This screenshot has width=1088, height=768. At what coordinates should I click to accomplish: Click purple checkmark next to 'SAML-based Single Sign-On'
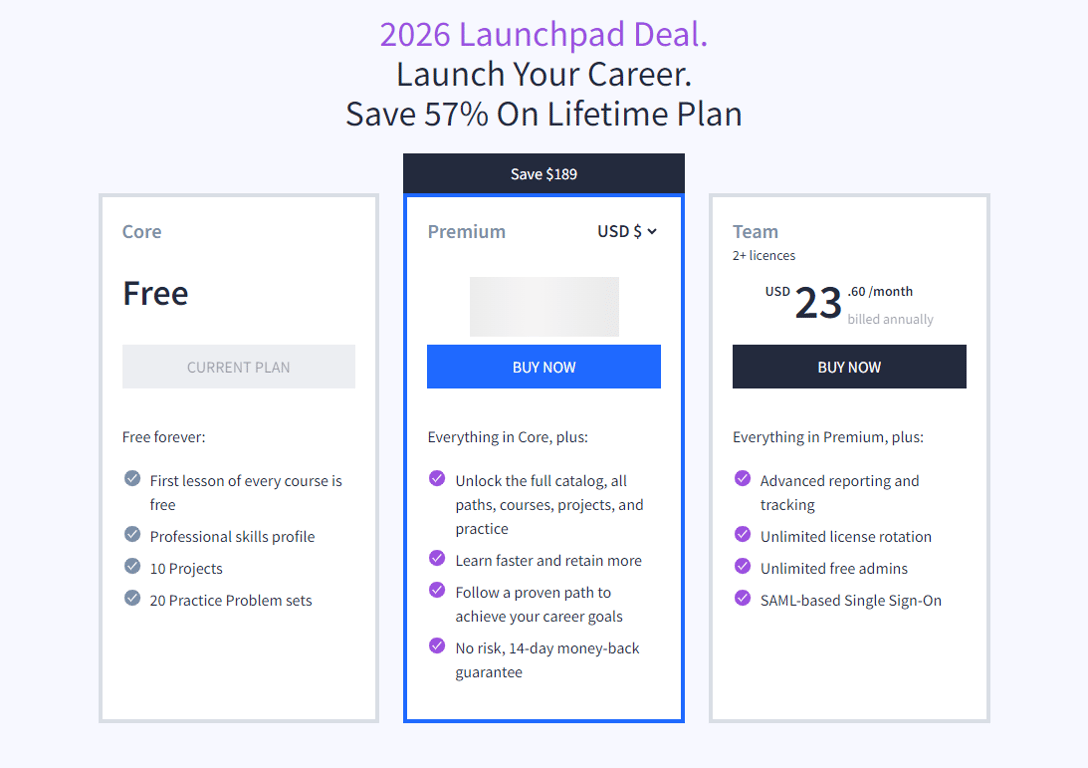pyautogui.click(x=742, y=598)
